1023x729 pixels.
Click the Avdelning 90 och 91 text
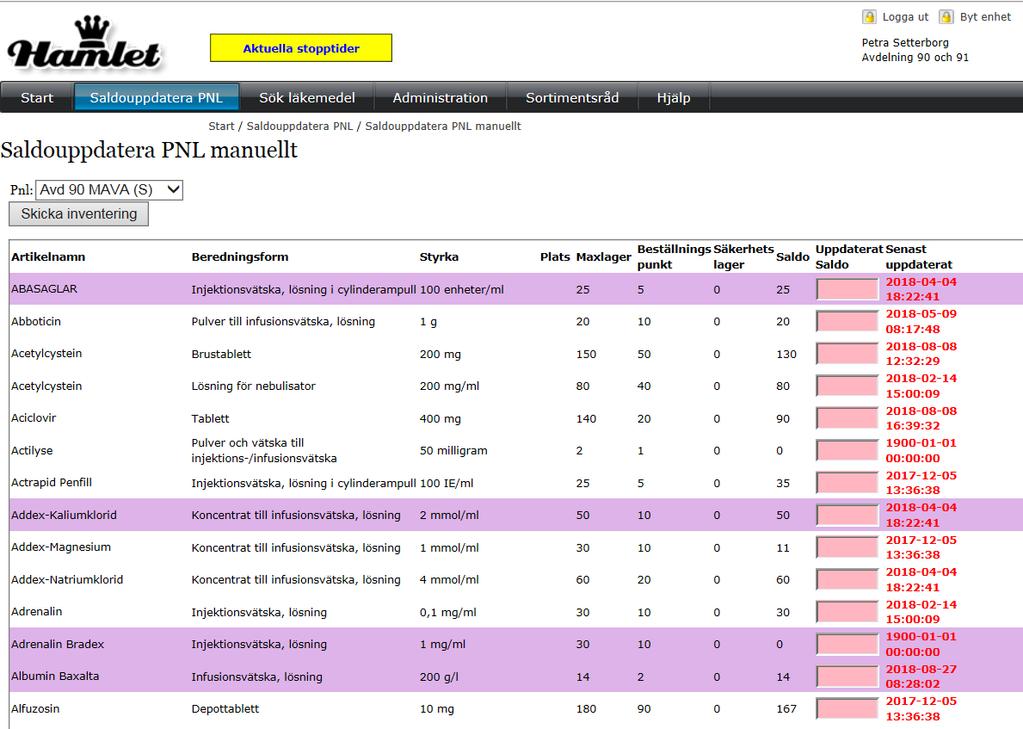pos(915,57)
